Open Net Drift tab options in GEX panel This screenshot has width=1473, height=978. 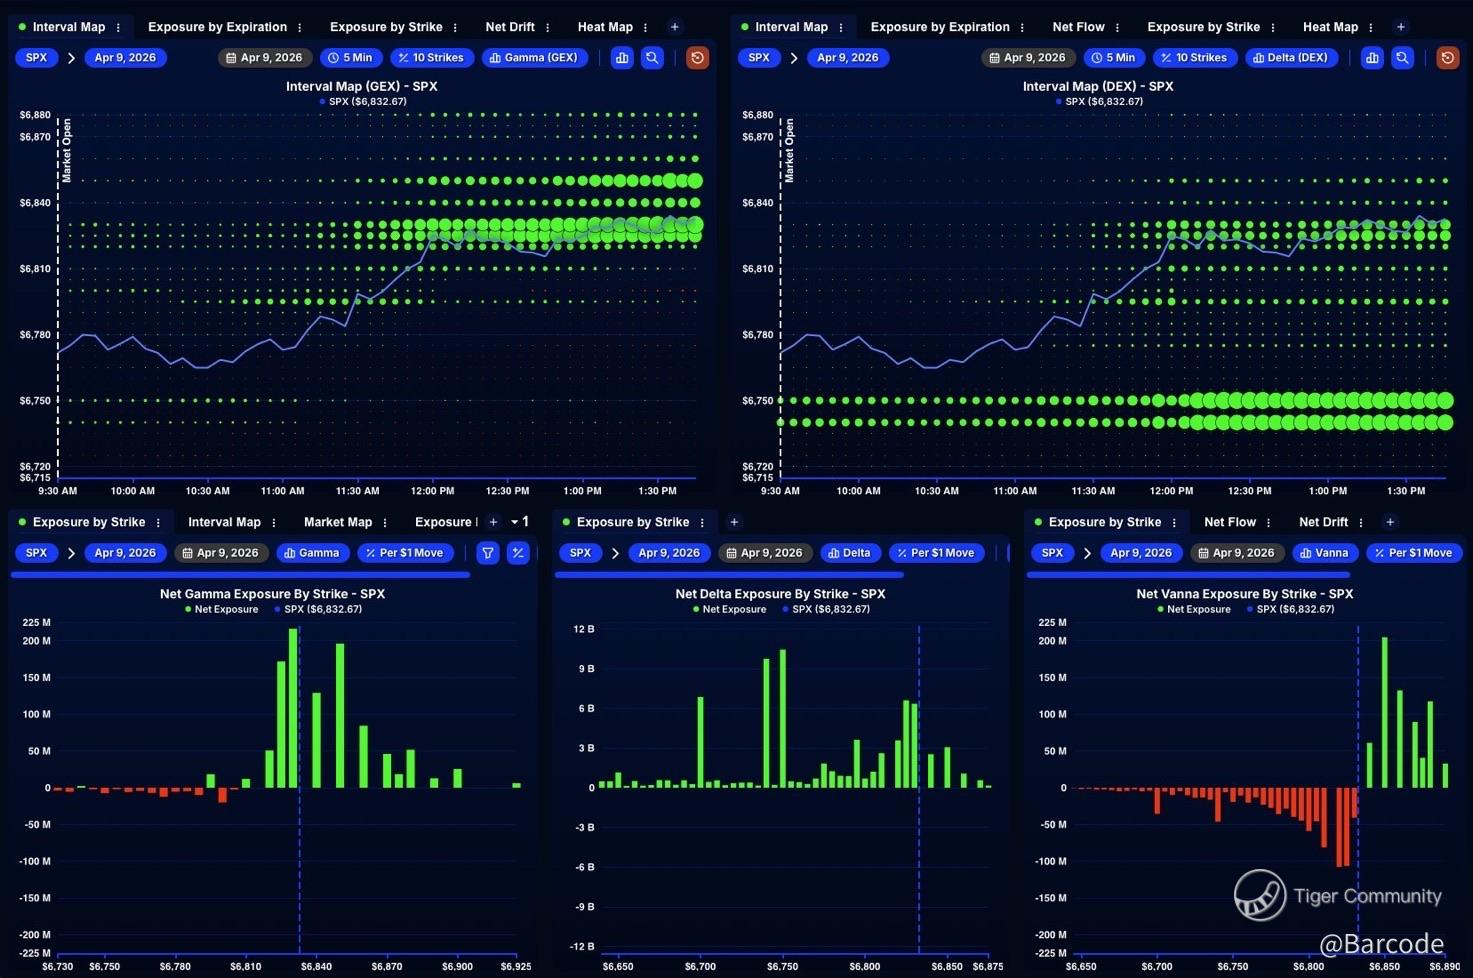[547, 27]
